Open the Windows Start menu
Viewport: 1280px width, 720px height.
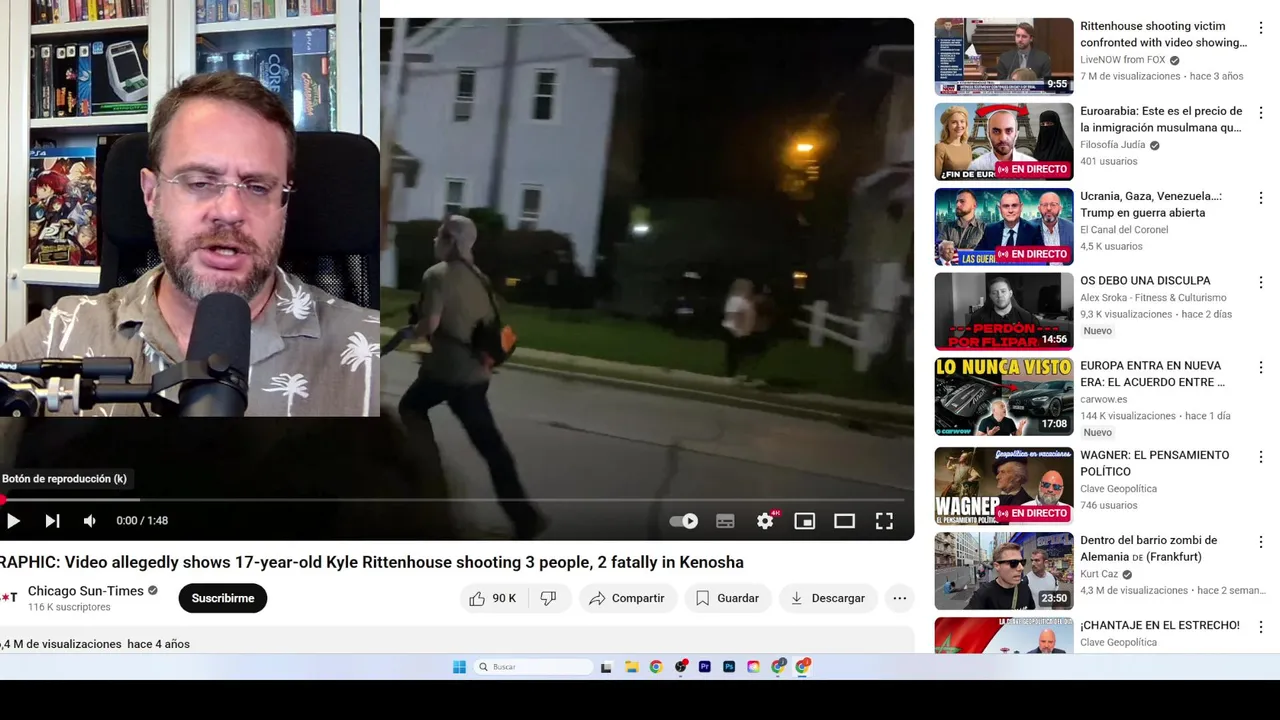[x=459, y=667]
